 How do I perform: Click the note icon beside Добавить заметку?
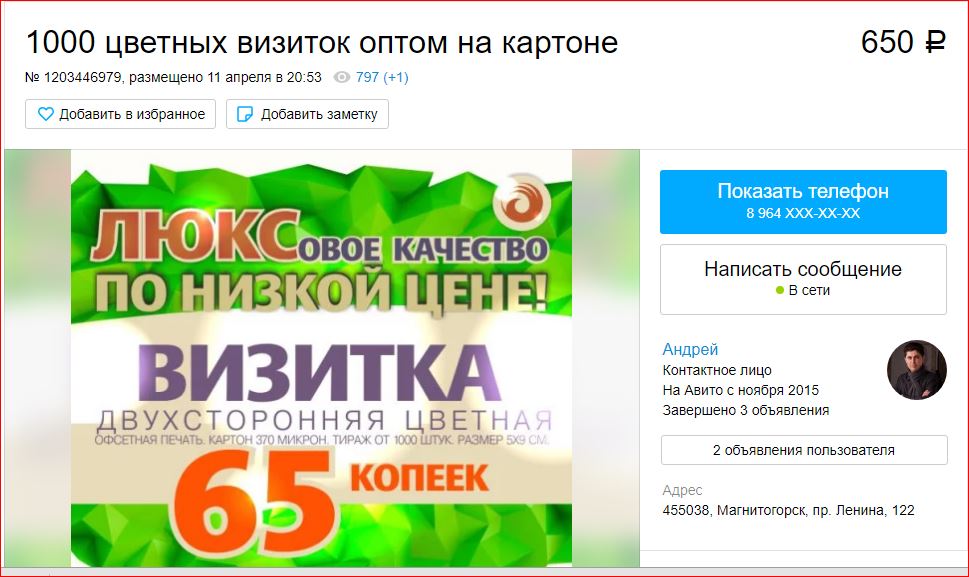click(245, 114)
